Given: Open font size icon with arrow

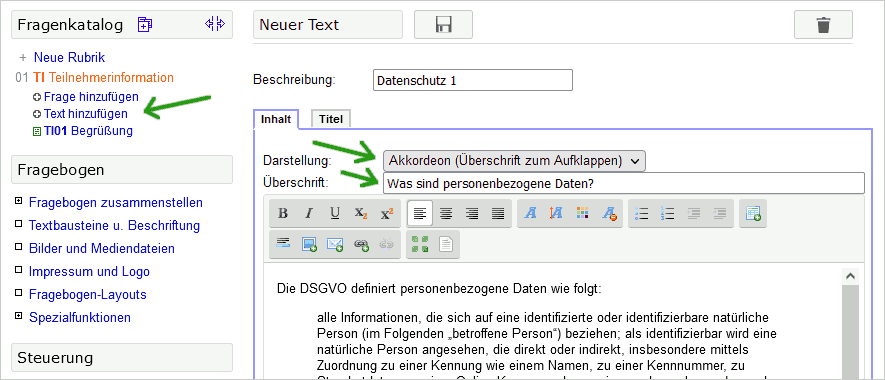Looking at the screenshot, I should coord(556,213).
